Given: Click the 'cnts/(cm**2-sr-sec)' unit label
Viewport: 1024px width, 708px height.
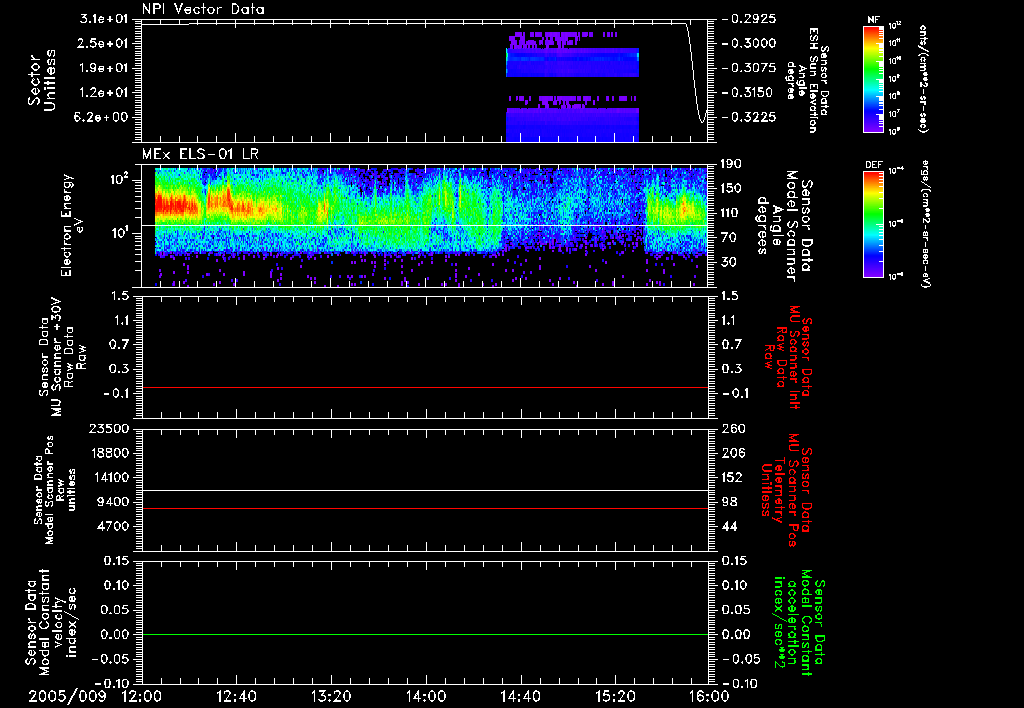Looking at the screenshot, I should coord(923,79).
